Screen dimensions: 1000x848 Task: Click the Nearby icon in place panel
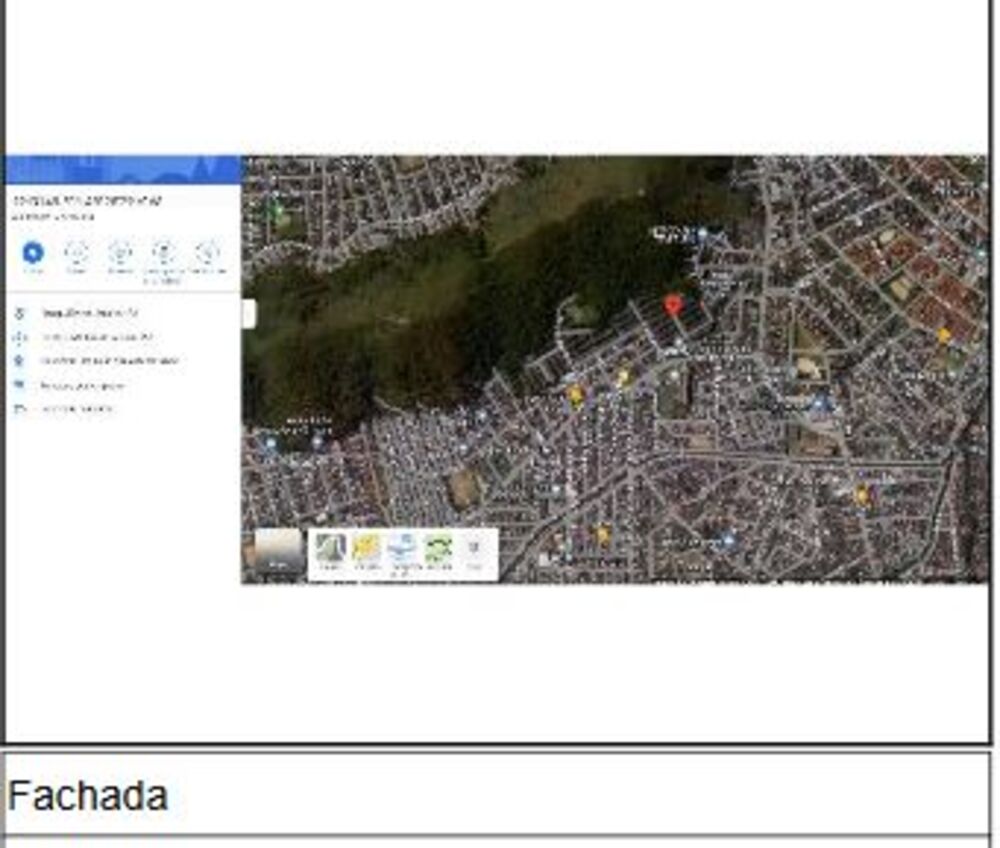pyautogui.click(x=120, y=252)
